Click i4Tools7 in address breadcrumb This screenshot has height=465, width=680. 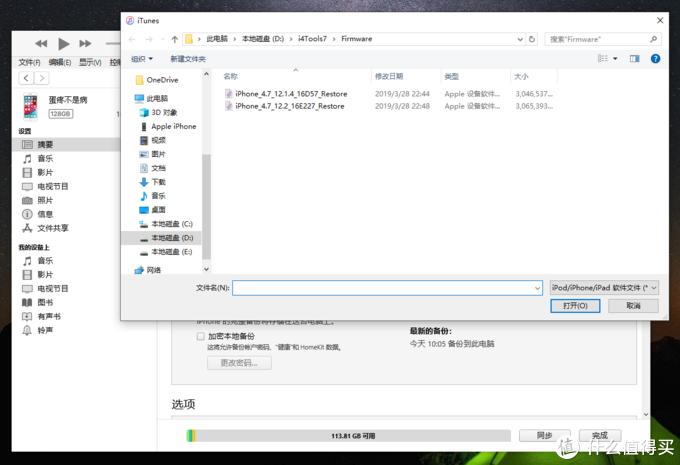(312, 39)
